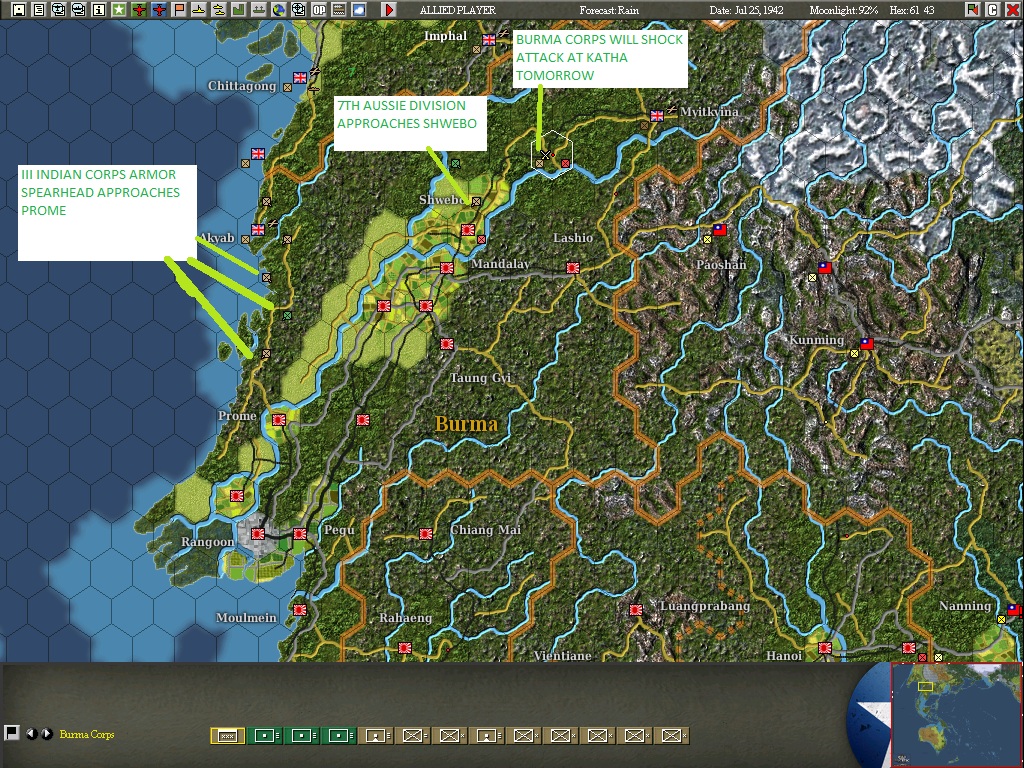Select the Japanese base marker at Pegu
This screenshot has width=1024, height=768.
click(x=300, y=534)
